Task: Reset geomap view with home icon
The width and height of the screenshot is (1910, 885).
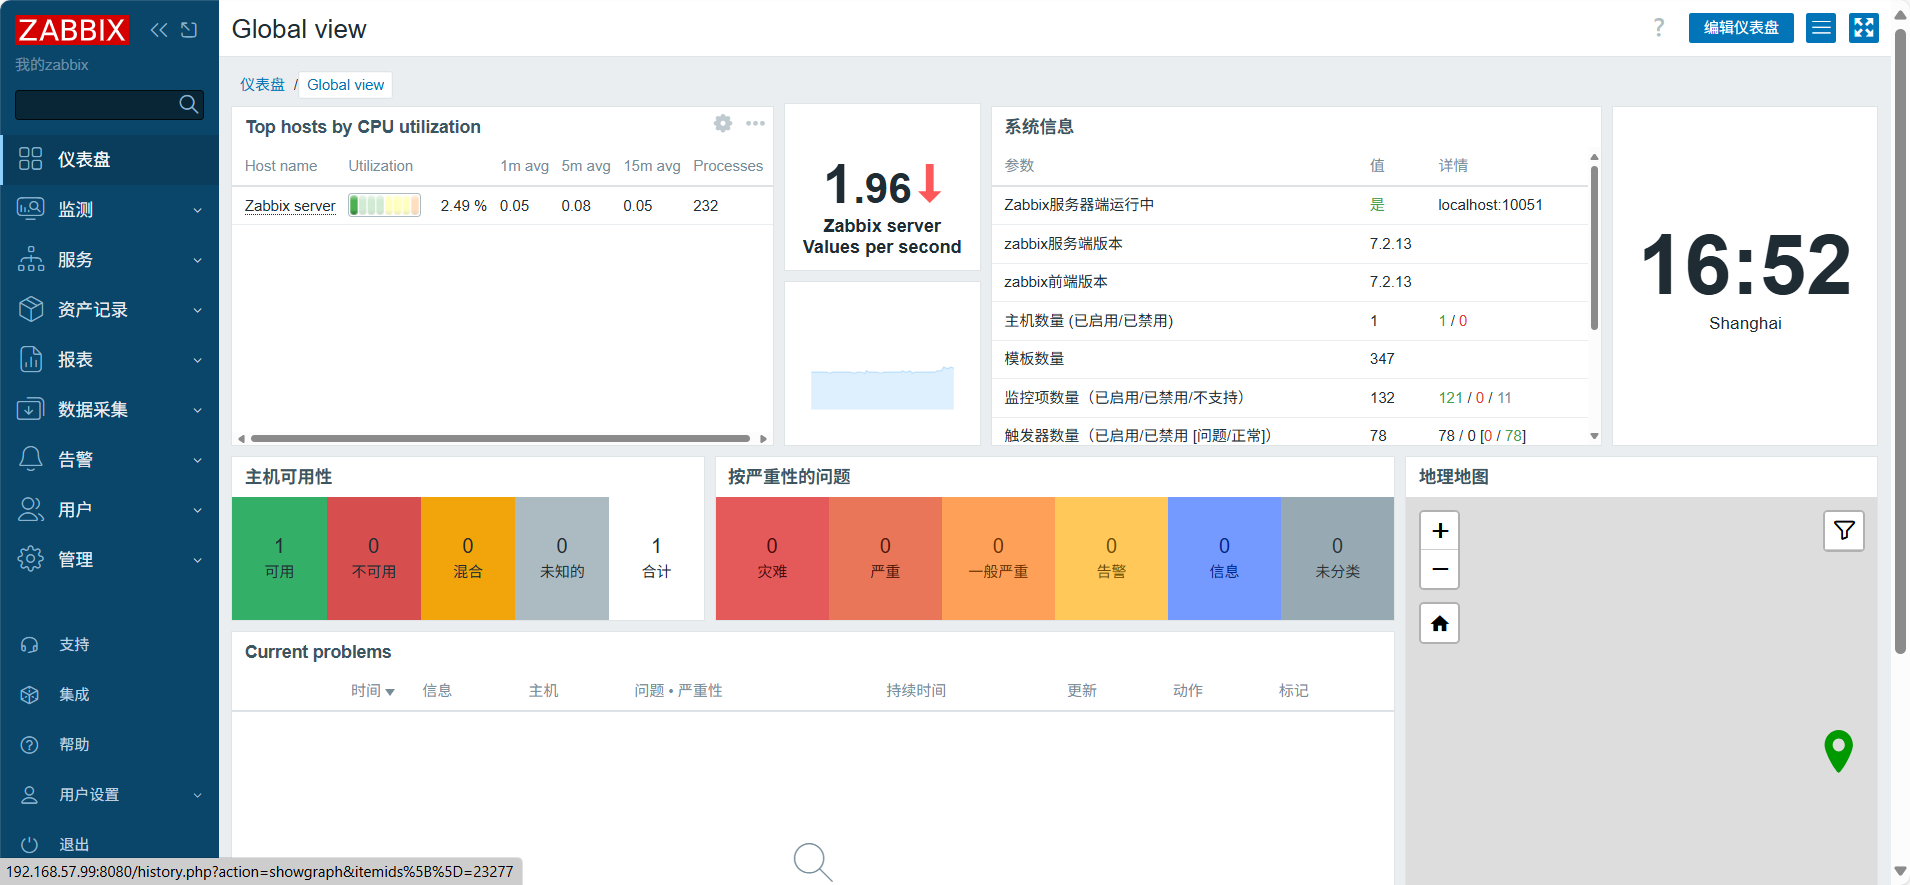Action: (1440, 624)
